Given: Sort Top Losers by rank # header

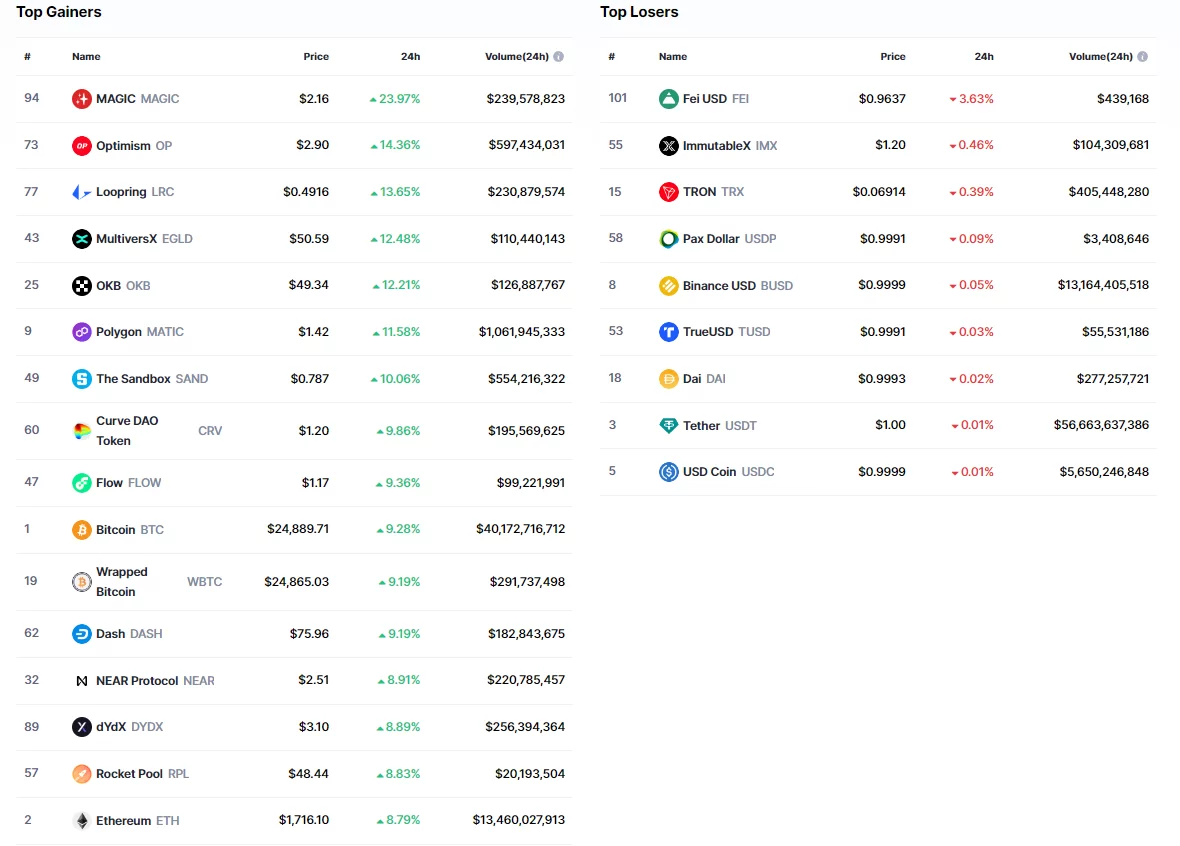Looking at the screenshot, I should (x=612, y=57).
